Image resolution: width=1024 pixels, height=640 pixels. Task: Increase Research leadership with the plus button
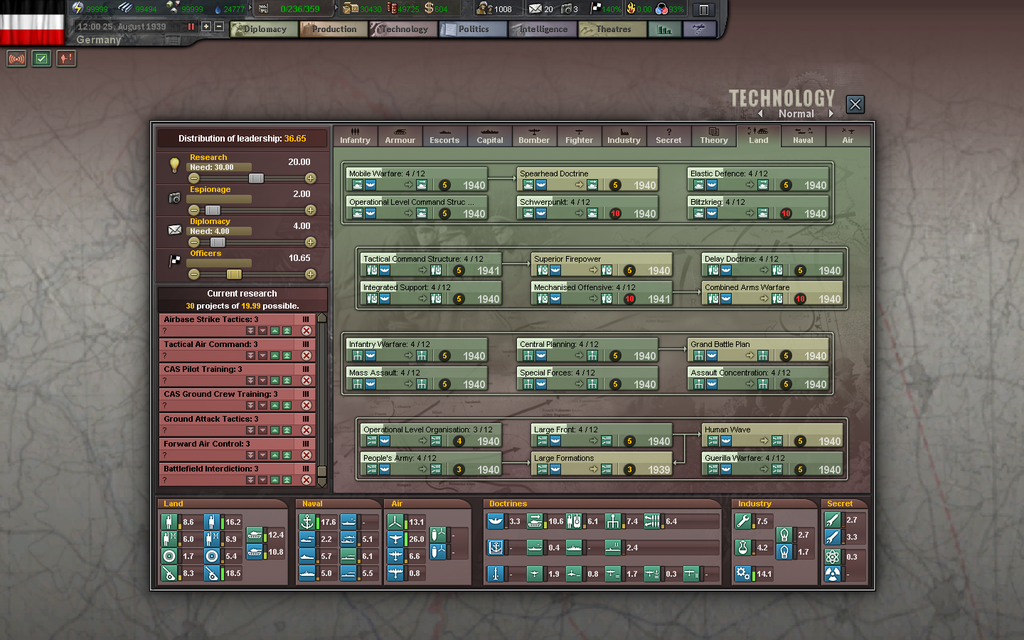[x=310, y=178]
